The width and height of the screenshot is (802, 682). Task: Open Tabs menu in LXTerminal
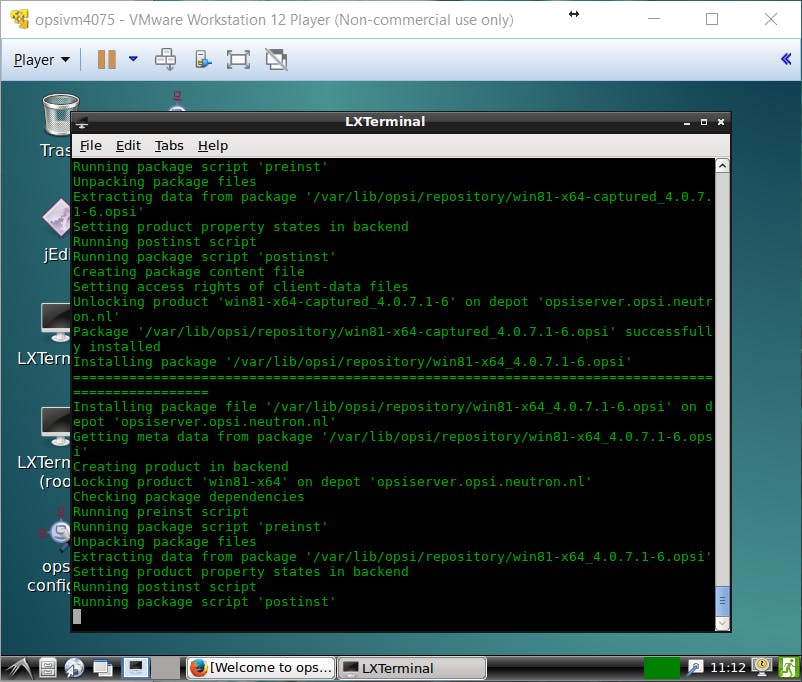(x=169, y=146)
